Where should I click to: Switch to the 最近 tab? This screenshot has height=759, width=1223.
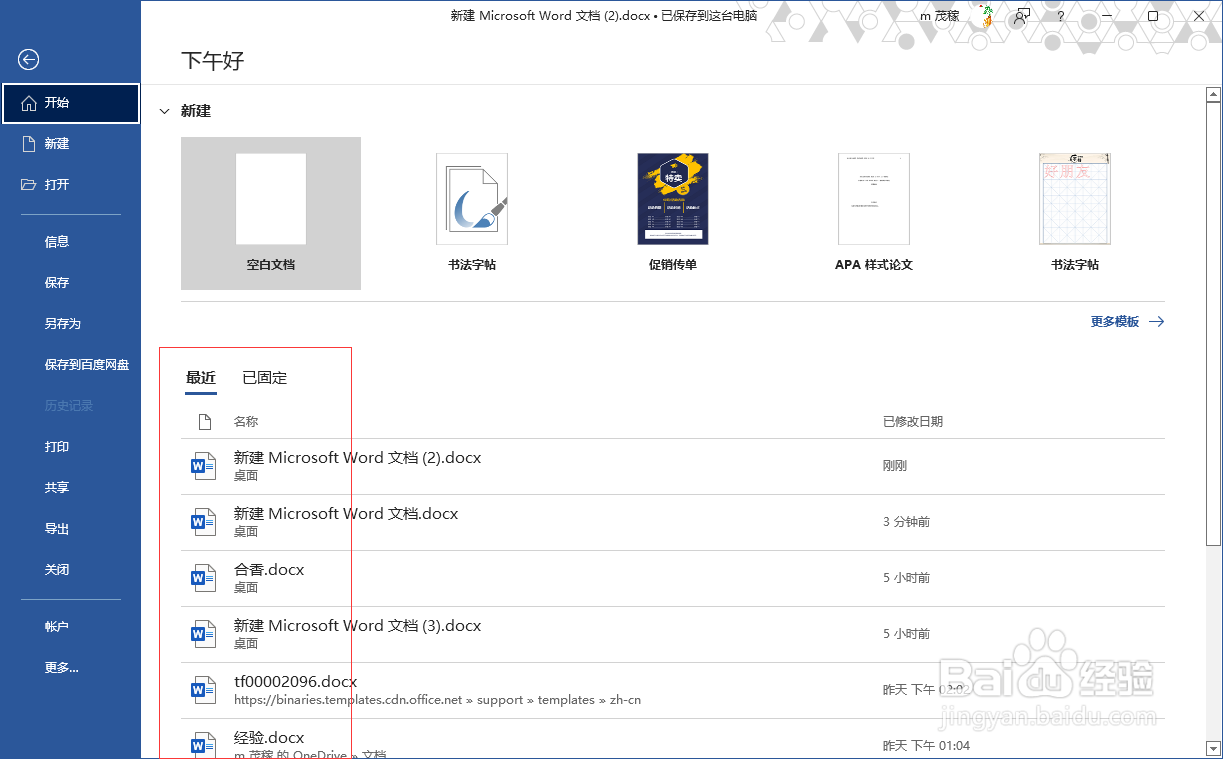[201, 378]
